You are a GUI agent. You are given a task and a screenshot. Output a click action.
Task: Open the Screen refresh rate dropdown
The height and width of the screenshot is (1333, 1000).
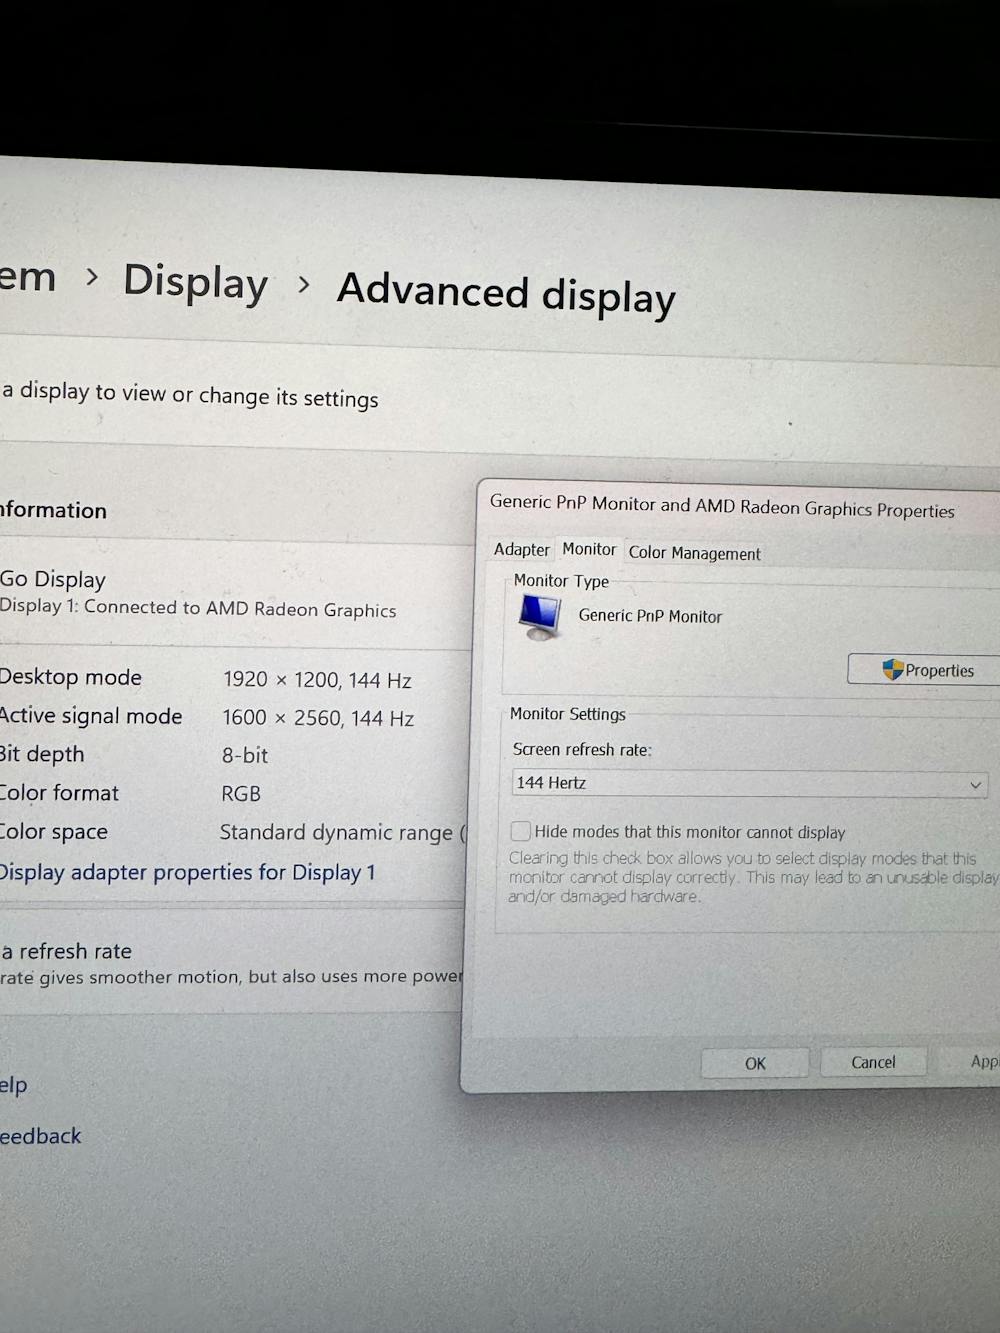(749, 783)
